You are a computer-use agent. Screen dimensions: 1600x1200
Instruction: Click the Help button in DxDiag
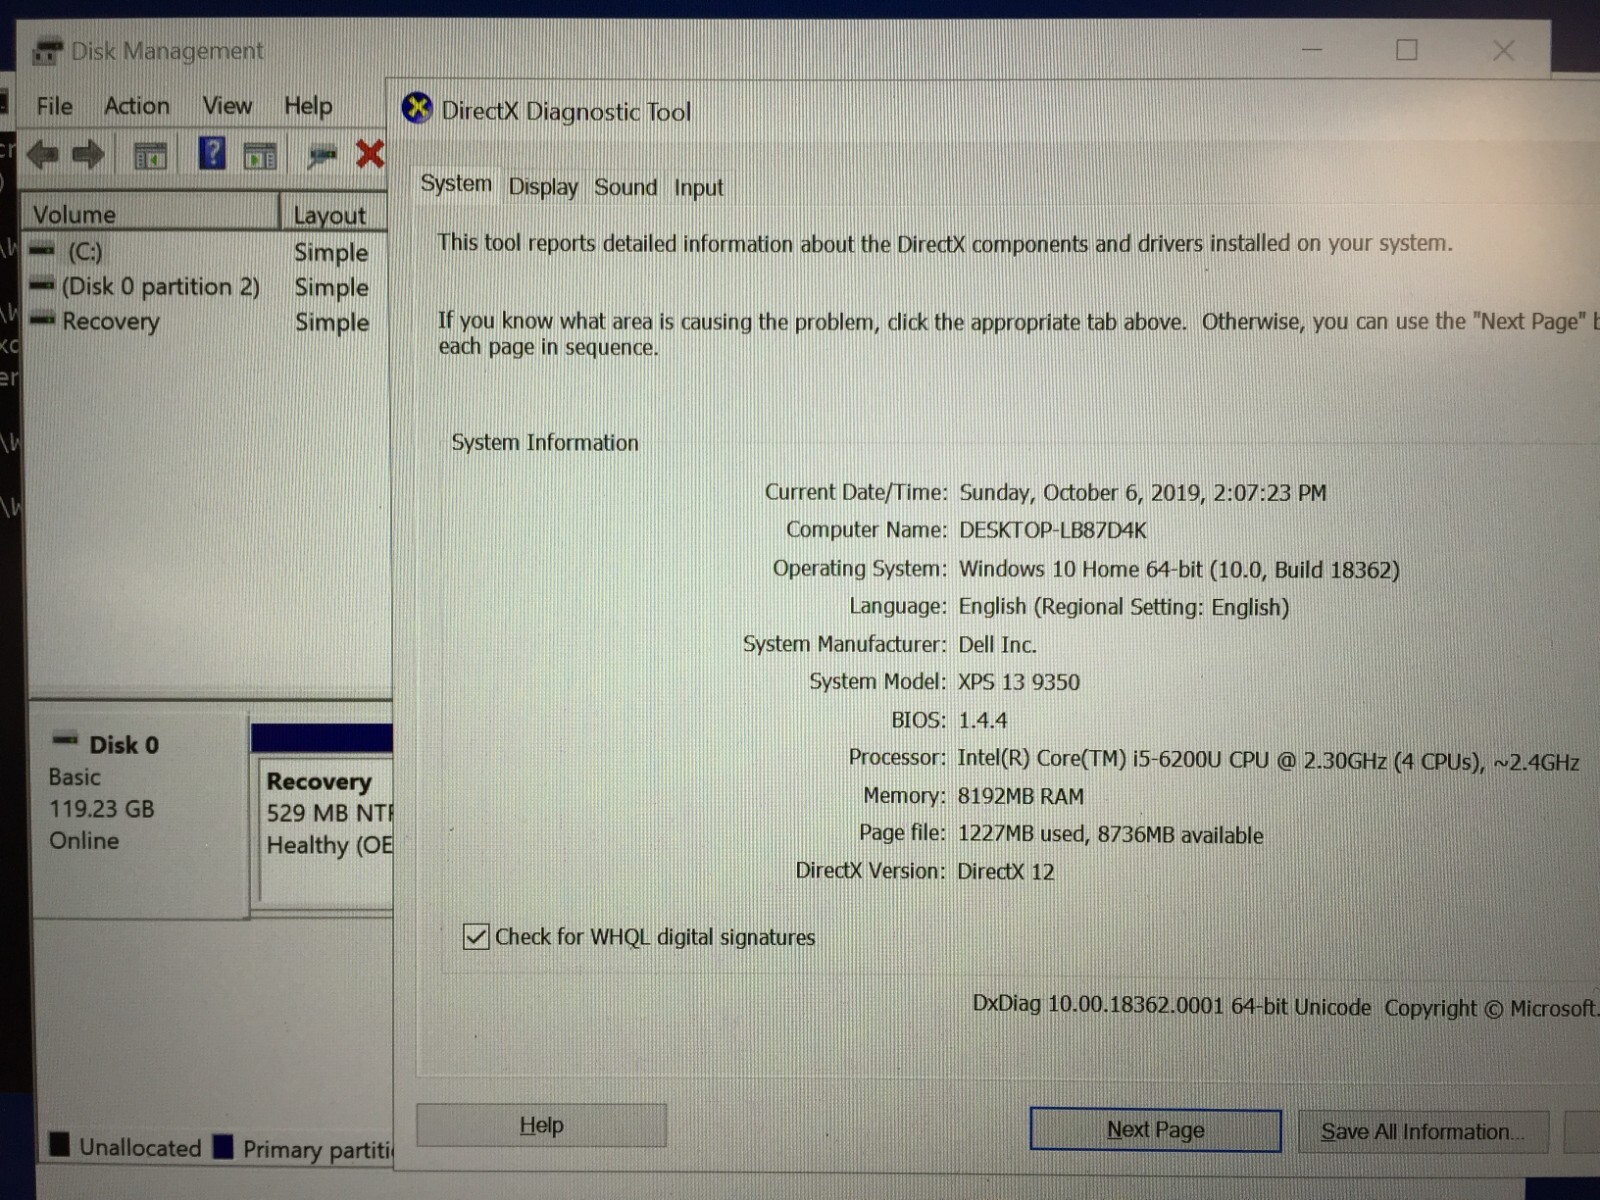(x=541, y=1126)
